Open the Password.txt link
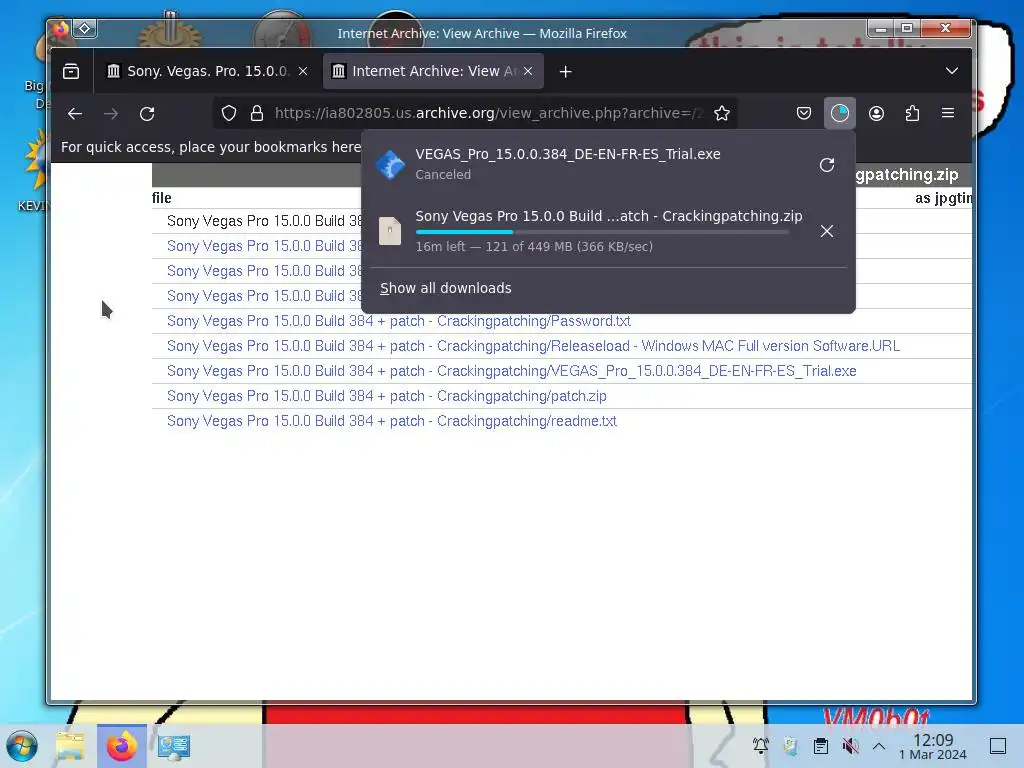The width and height of the screenshot is (1024, 768). (398, 321)
